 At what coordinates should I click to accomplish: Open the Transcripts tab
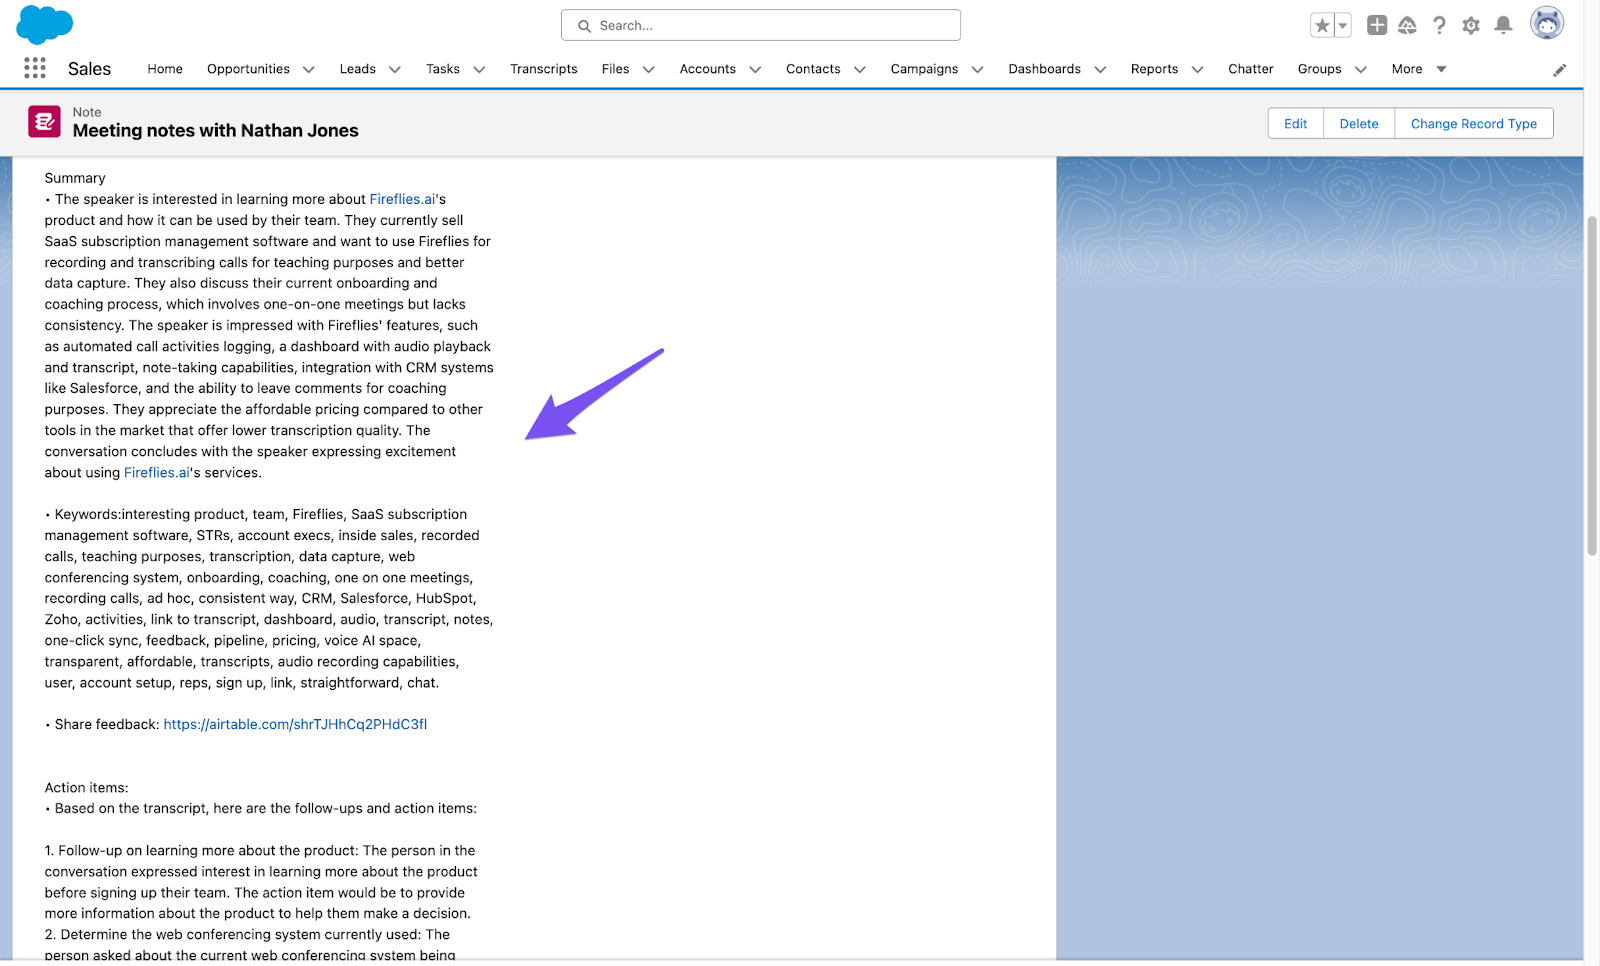point(544,69)
